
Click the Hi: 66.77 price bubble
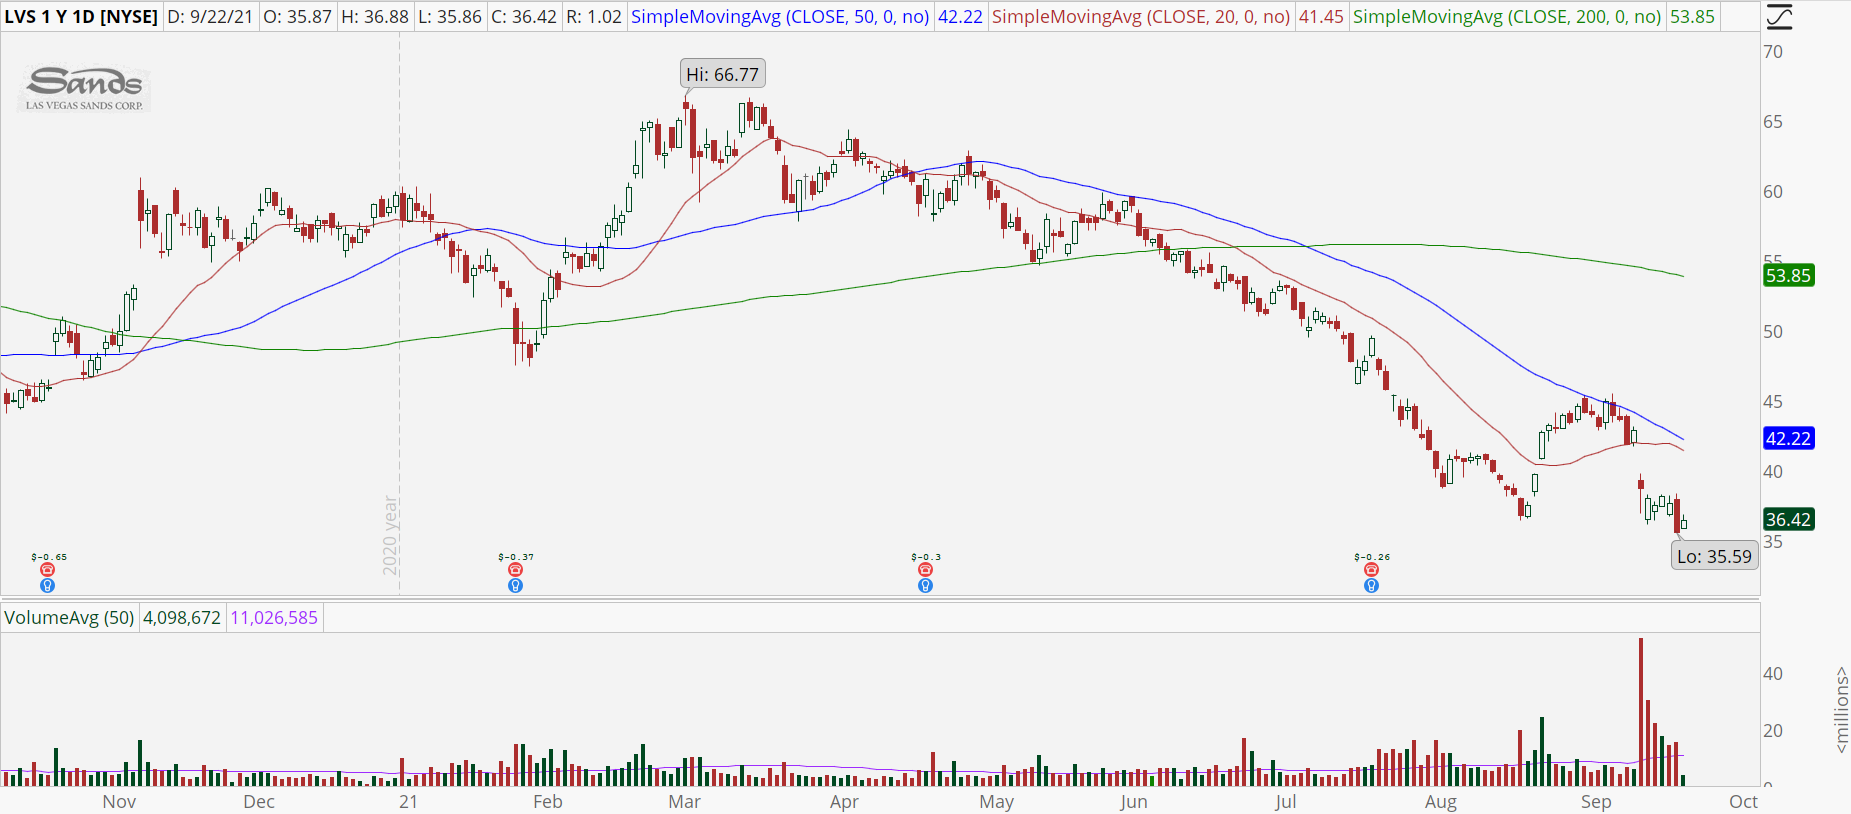click(722, 75)
